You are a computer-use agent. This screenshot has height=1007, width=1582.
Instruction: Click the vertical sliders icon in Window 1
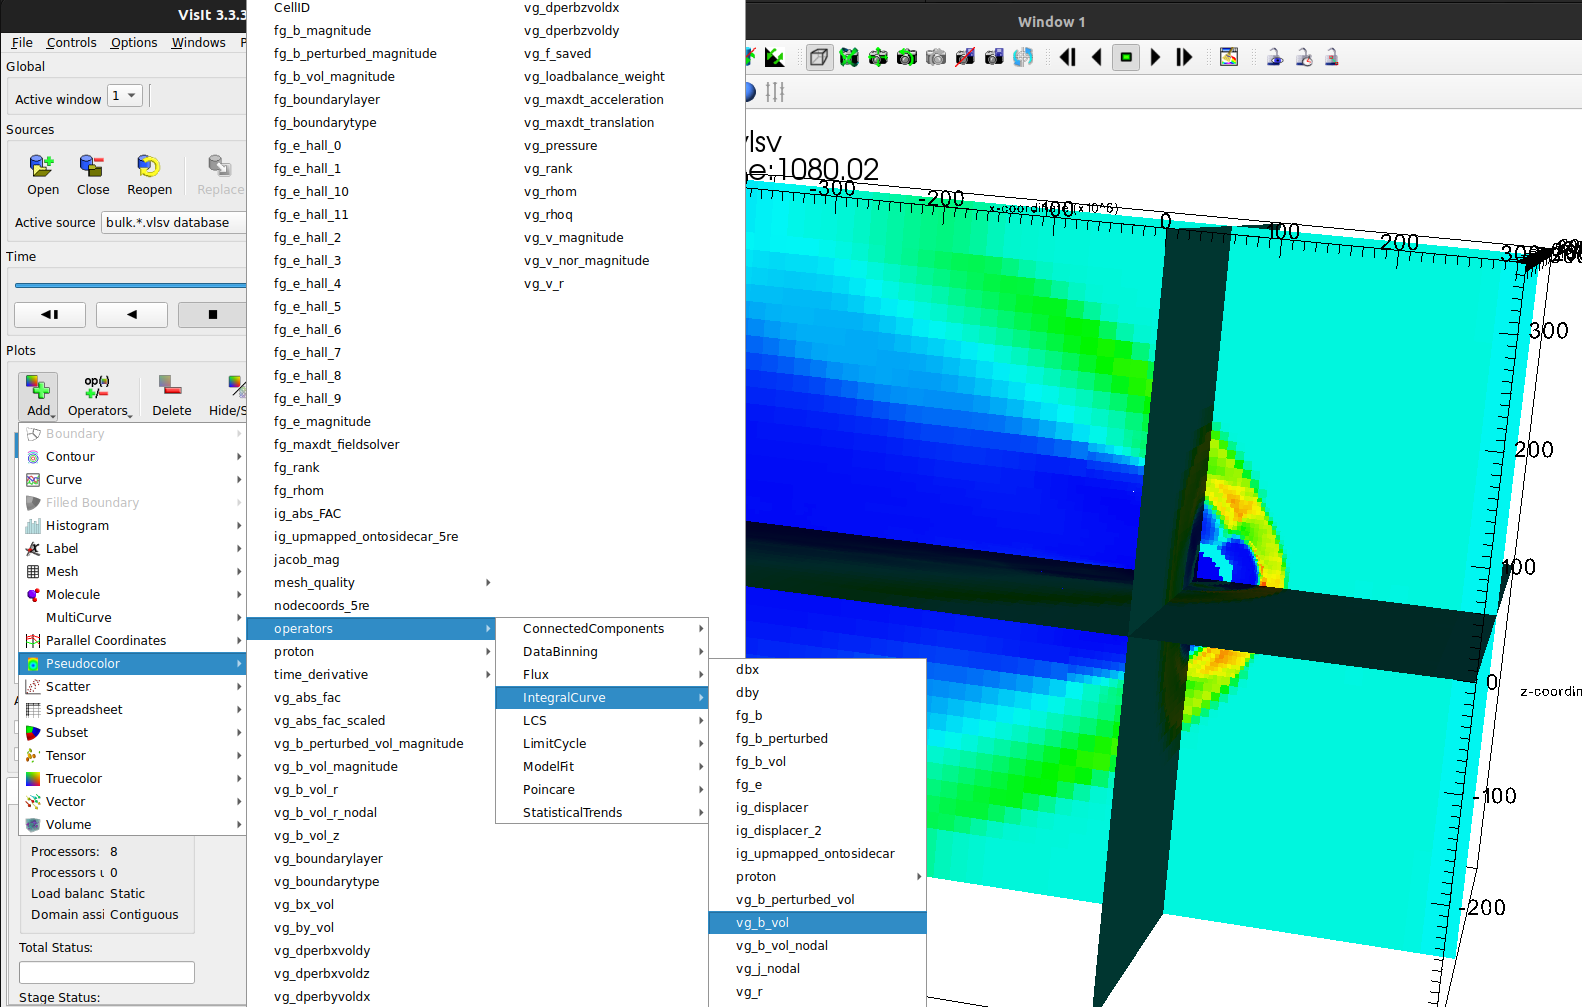[775, 92]
